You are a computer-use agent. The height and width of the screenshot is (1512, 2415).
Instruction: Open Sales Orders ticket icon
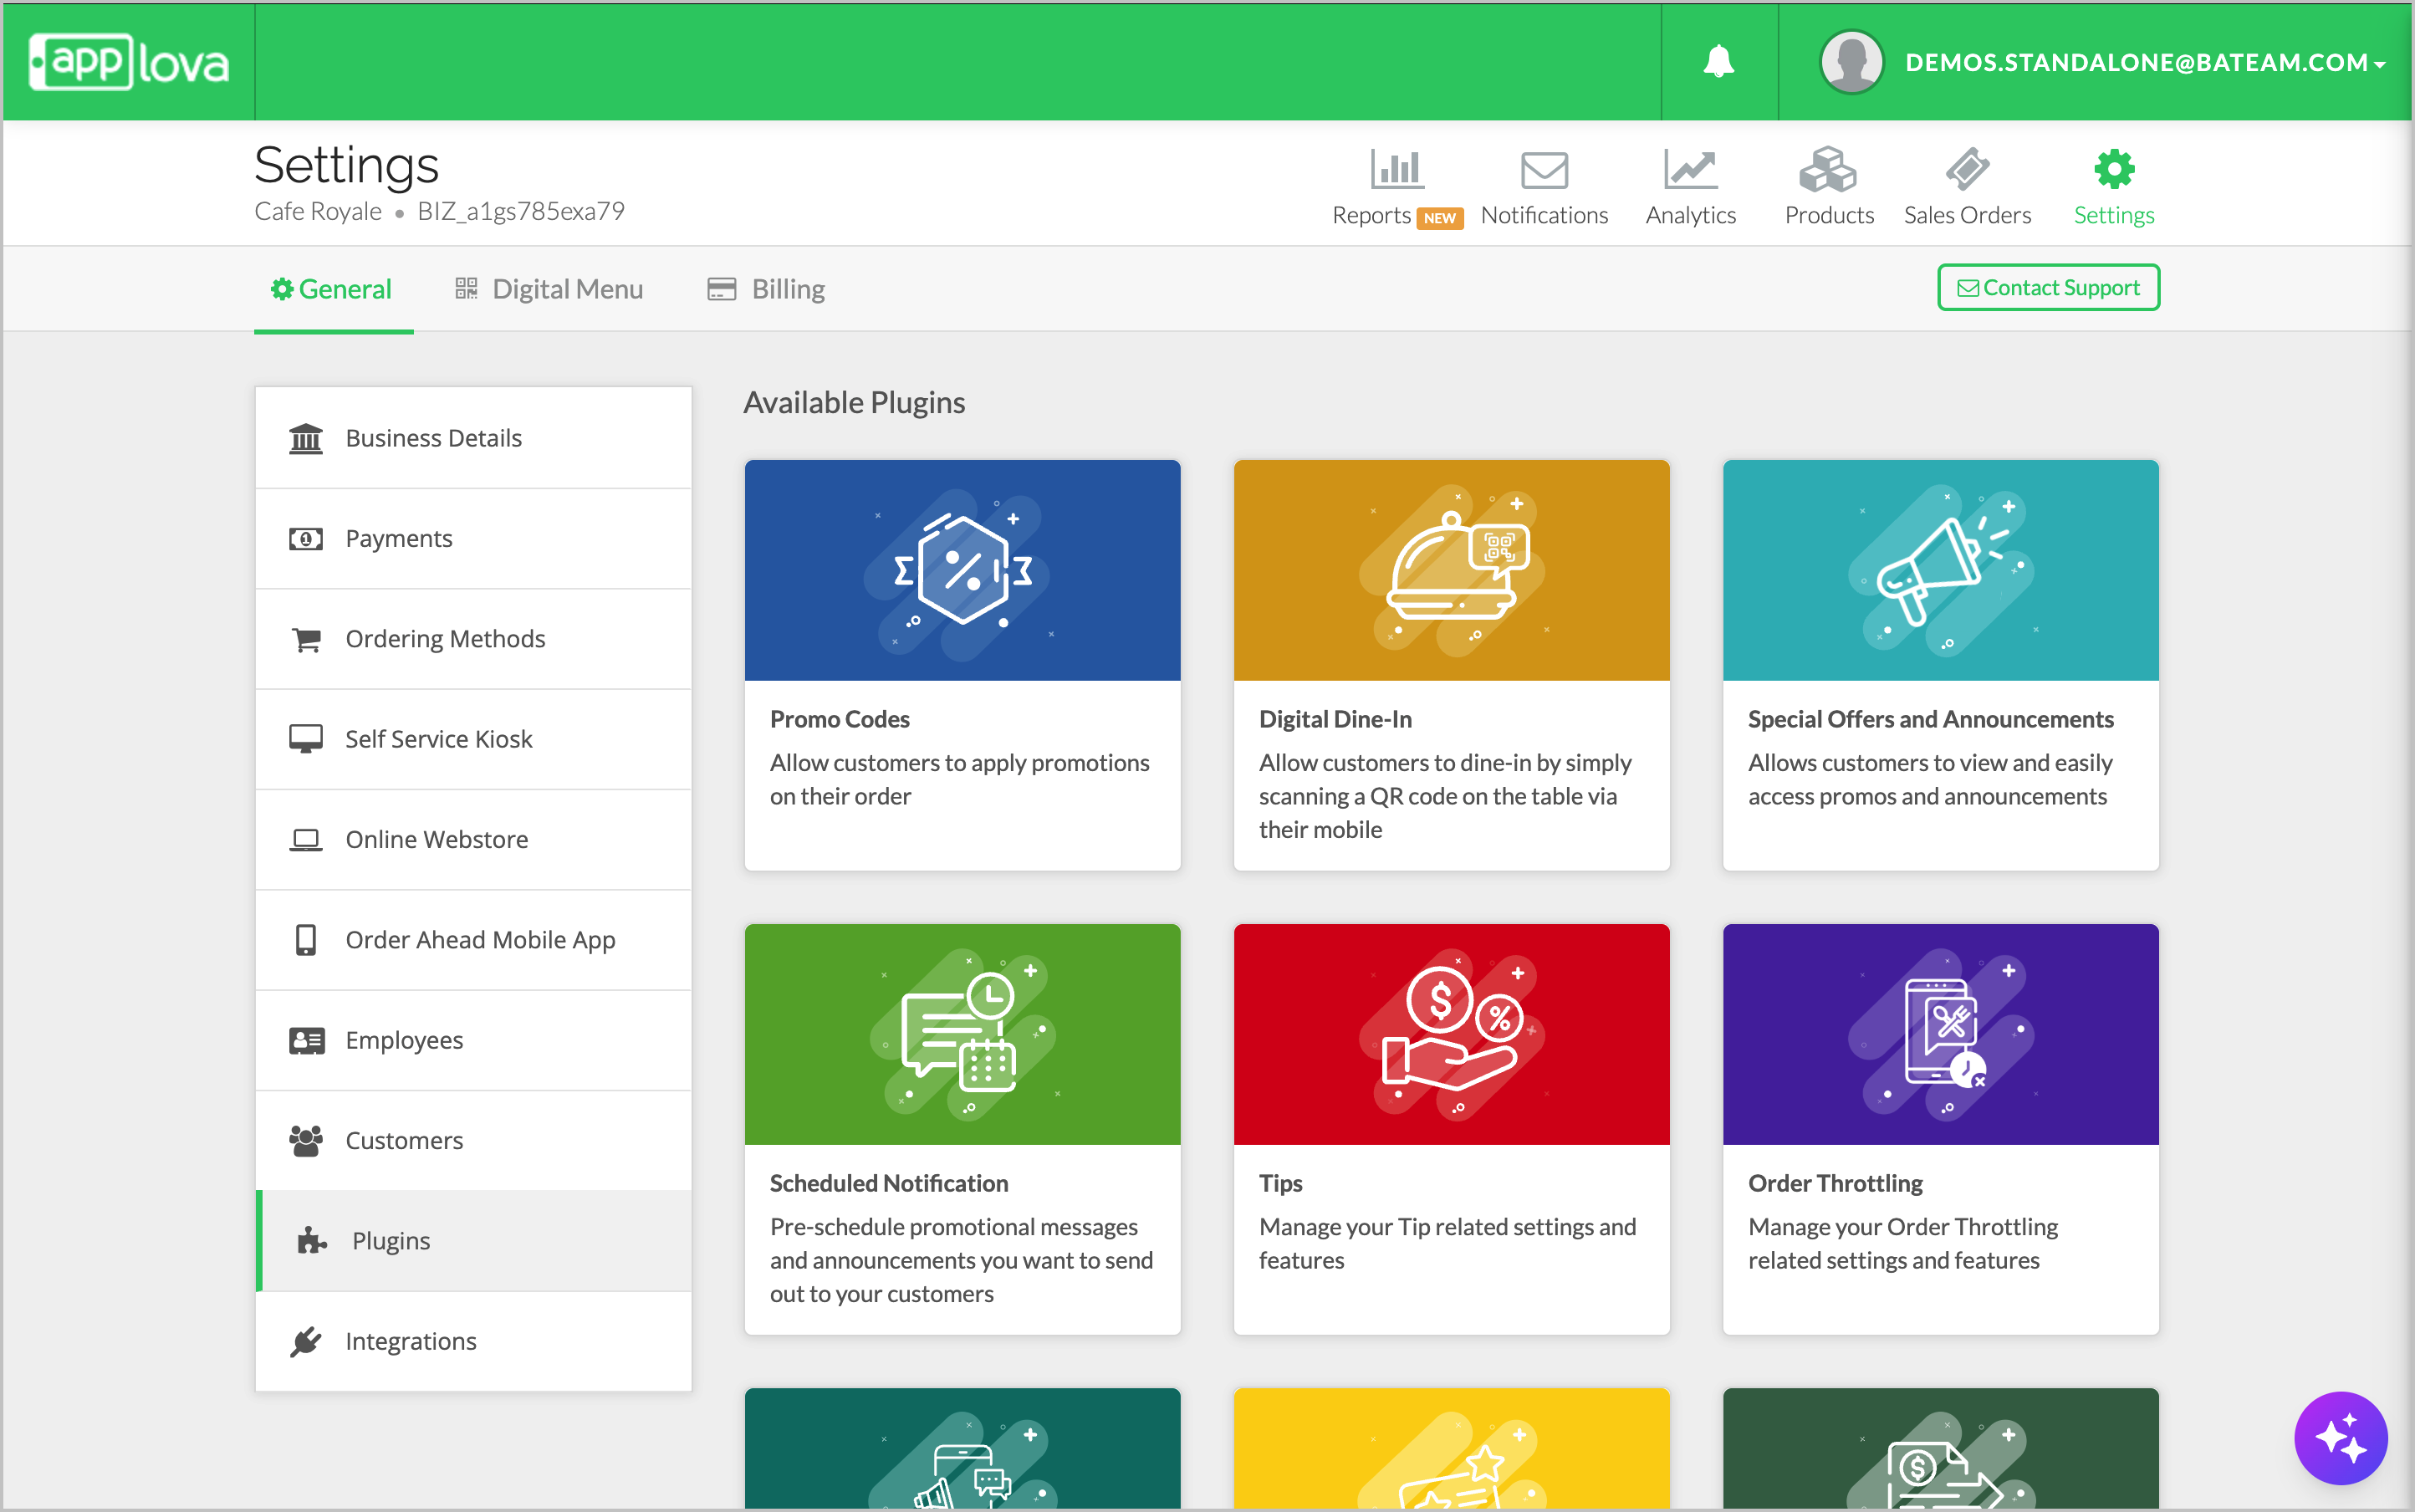(x=1966, y=170)
